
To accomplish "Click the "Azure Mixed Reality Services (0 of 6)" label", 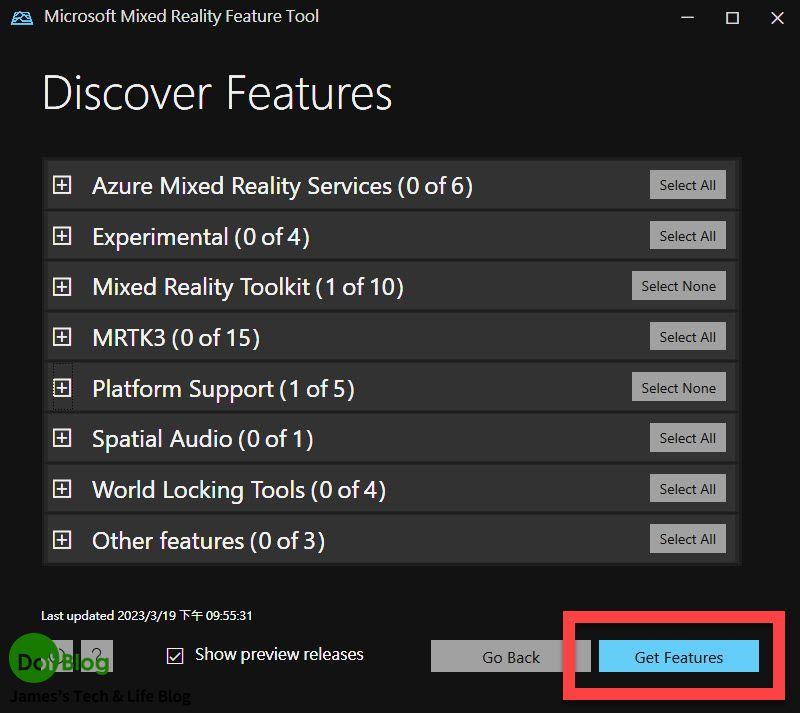I will pyautogui.click(x=282, y=186).
